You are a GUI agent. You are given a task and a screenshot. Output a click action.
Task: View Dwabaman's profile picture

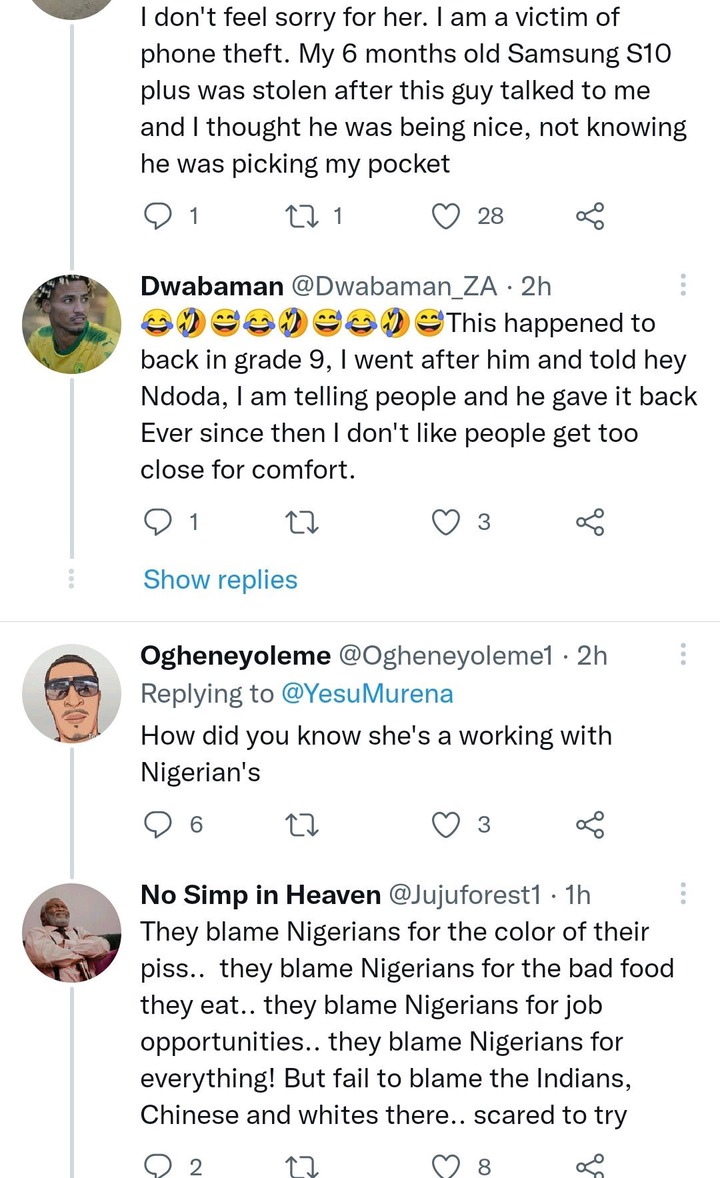71,323
